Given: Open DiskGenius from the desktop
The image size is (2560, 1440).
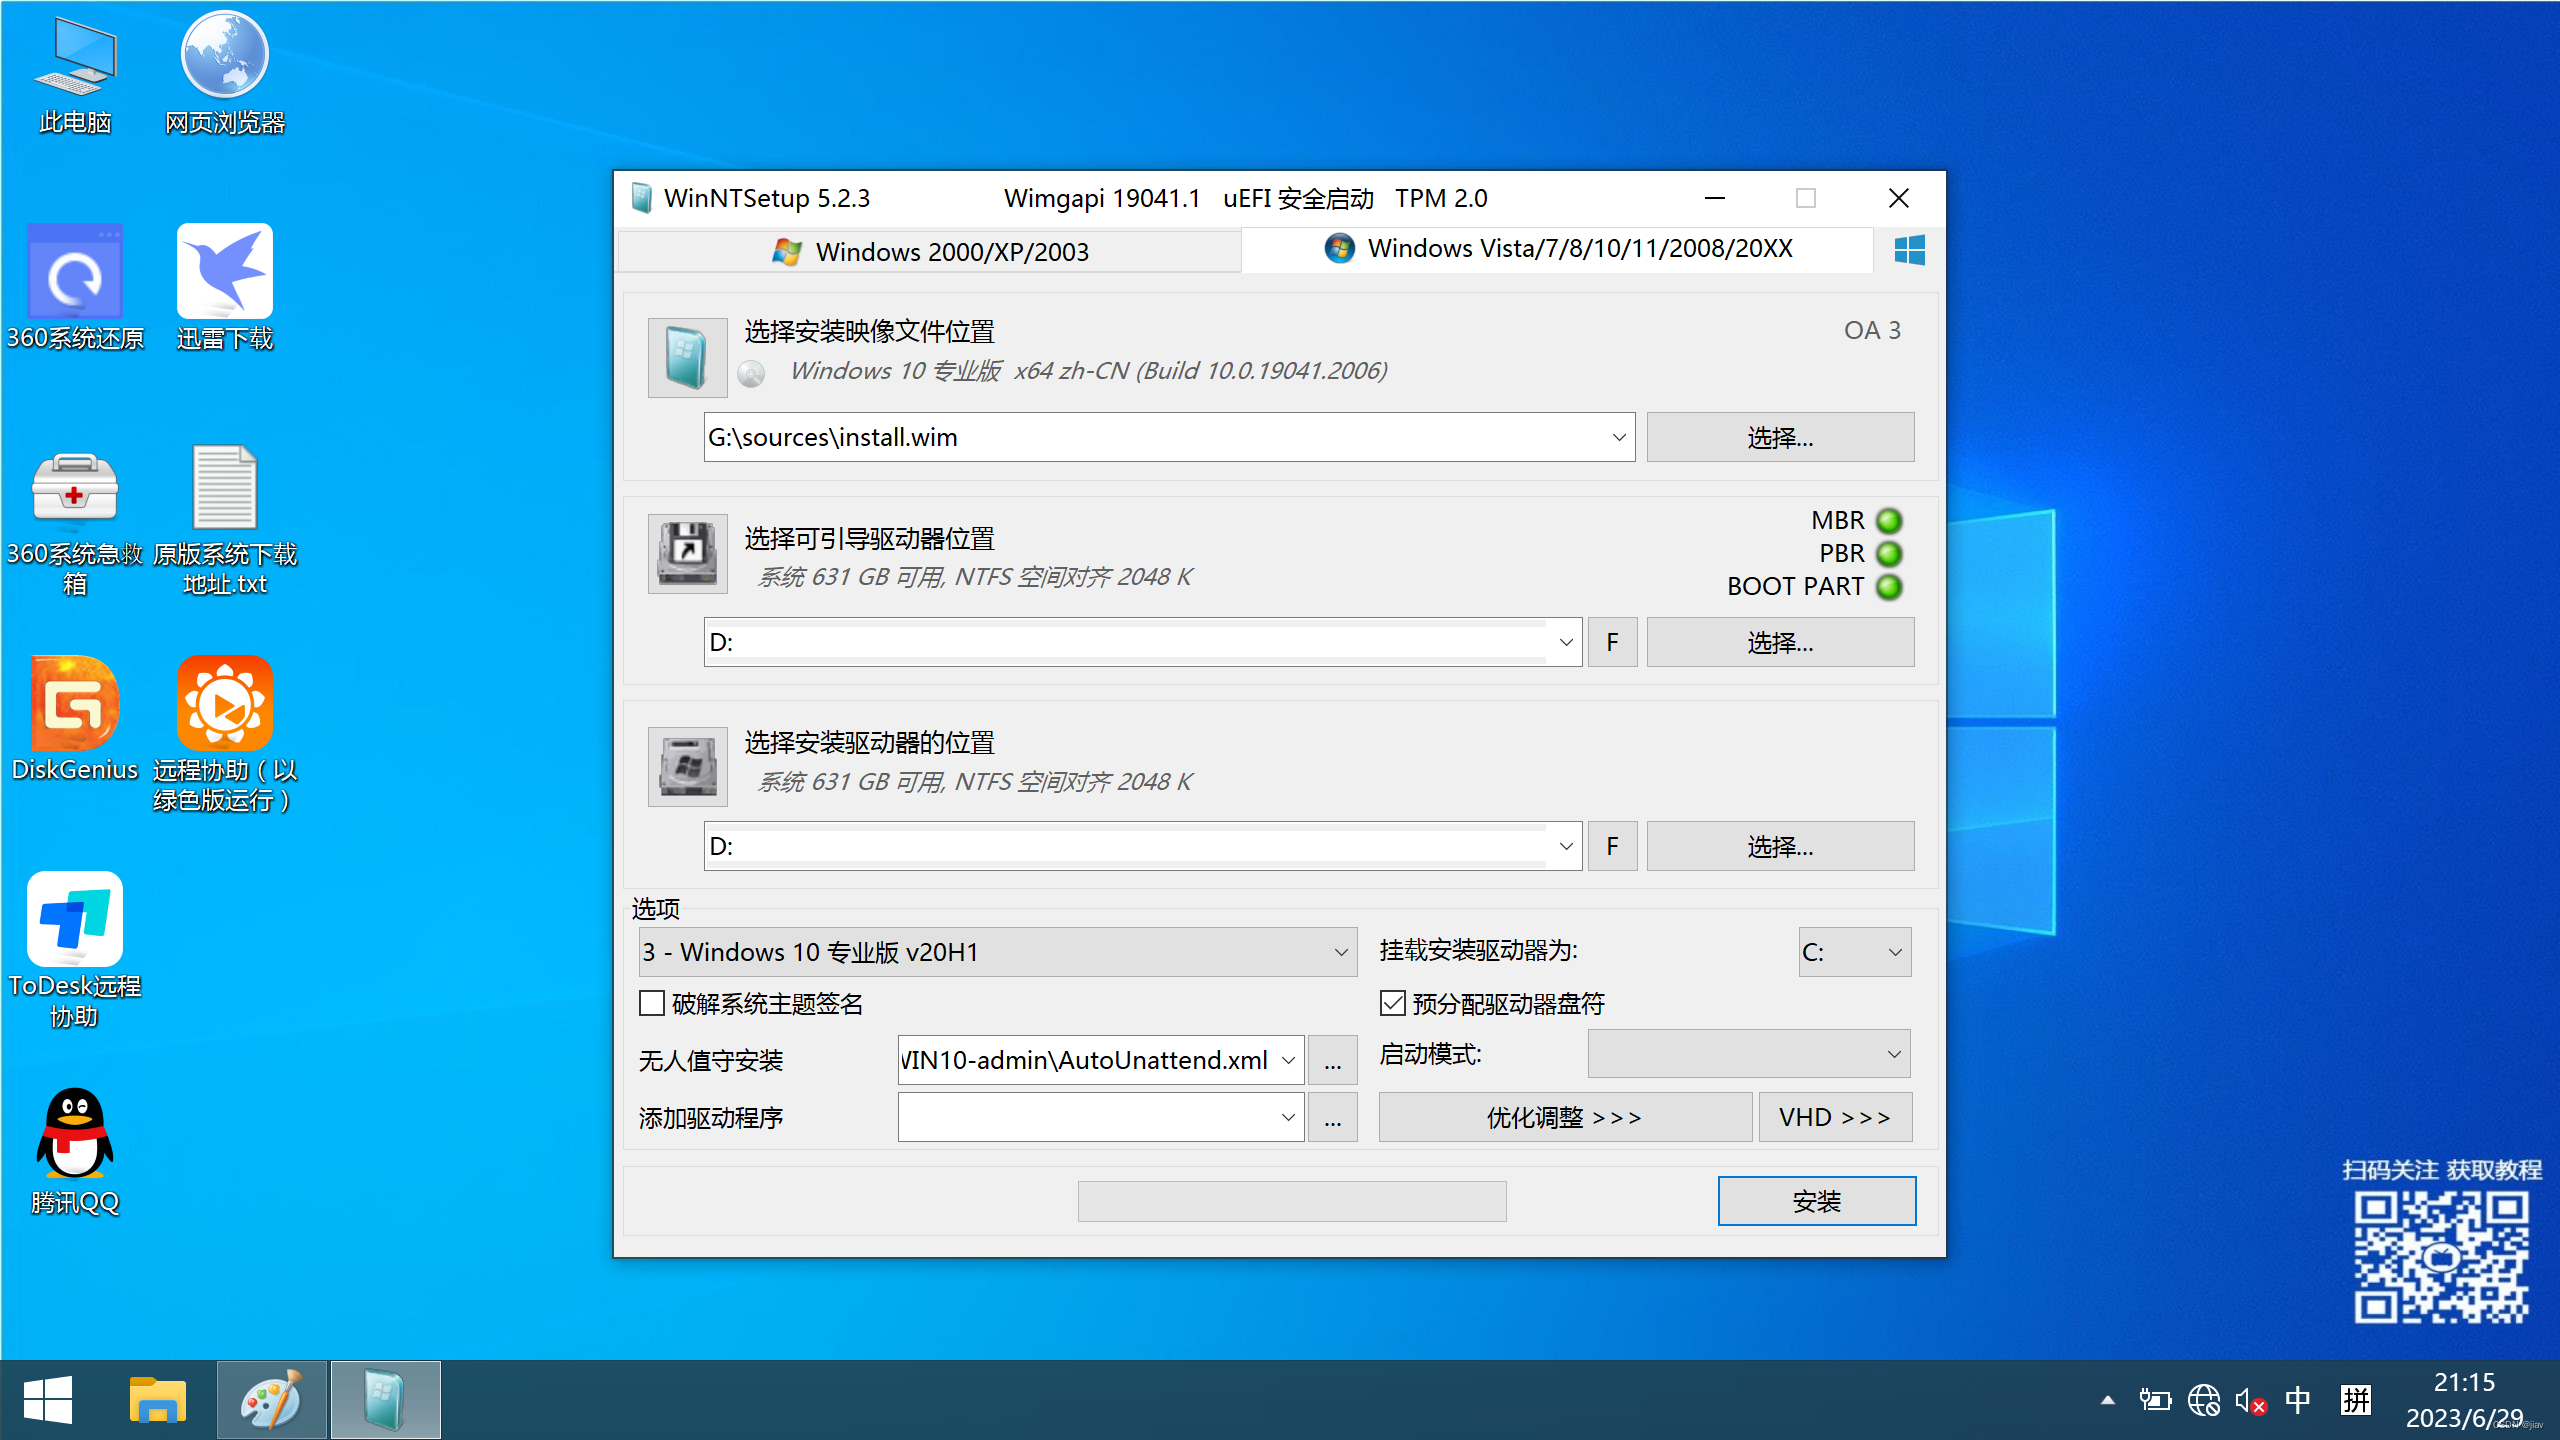Looking at the screenshot, I should click(x=73, y=703).
